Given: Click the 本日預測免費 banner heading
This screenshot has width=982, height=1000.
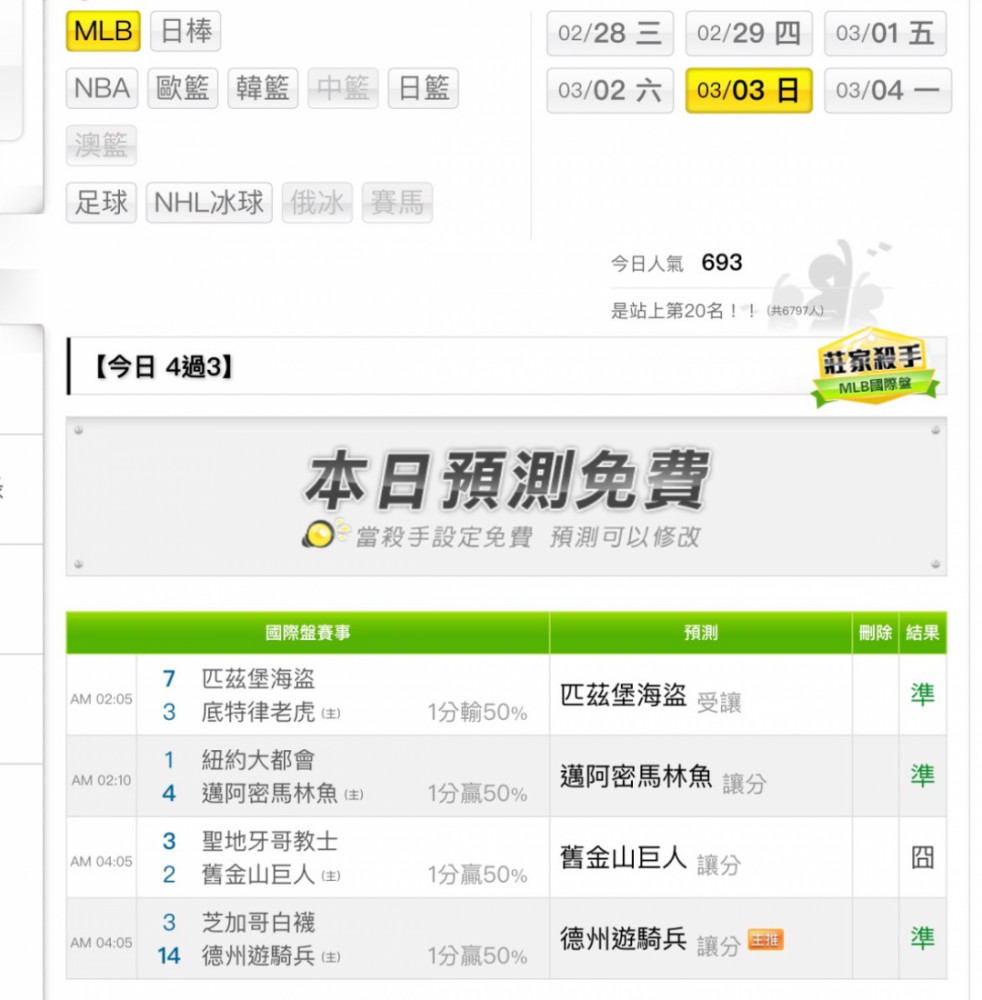Looking at the screenshot, I should click(506, 480).
